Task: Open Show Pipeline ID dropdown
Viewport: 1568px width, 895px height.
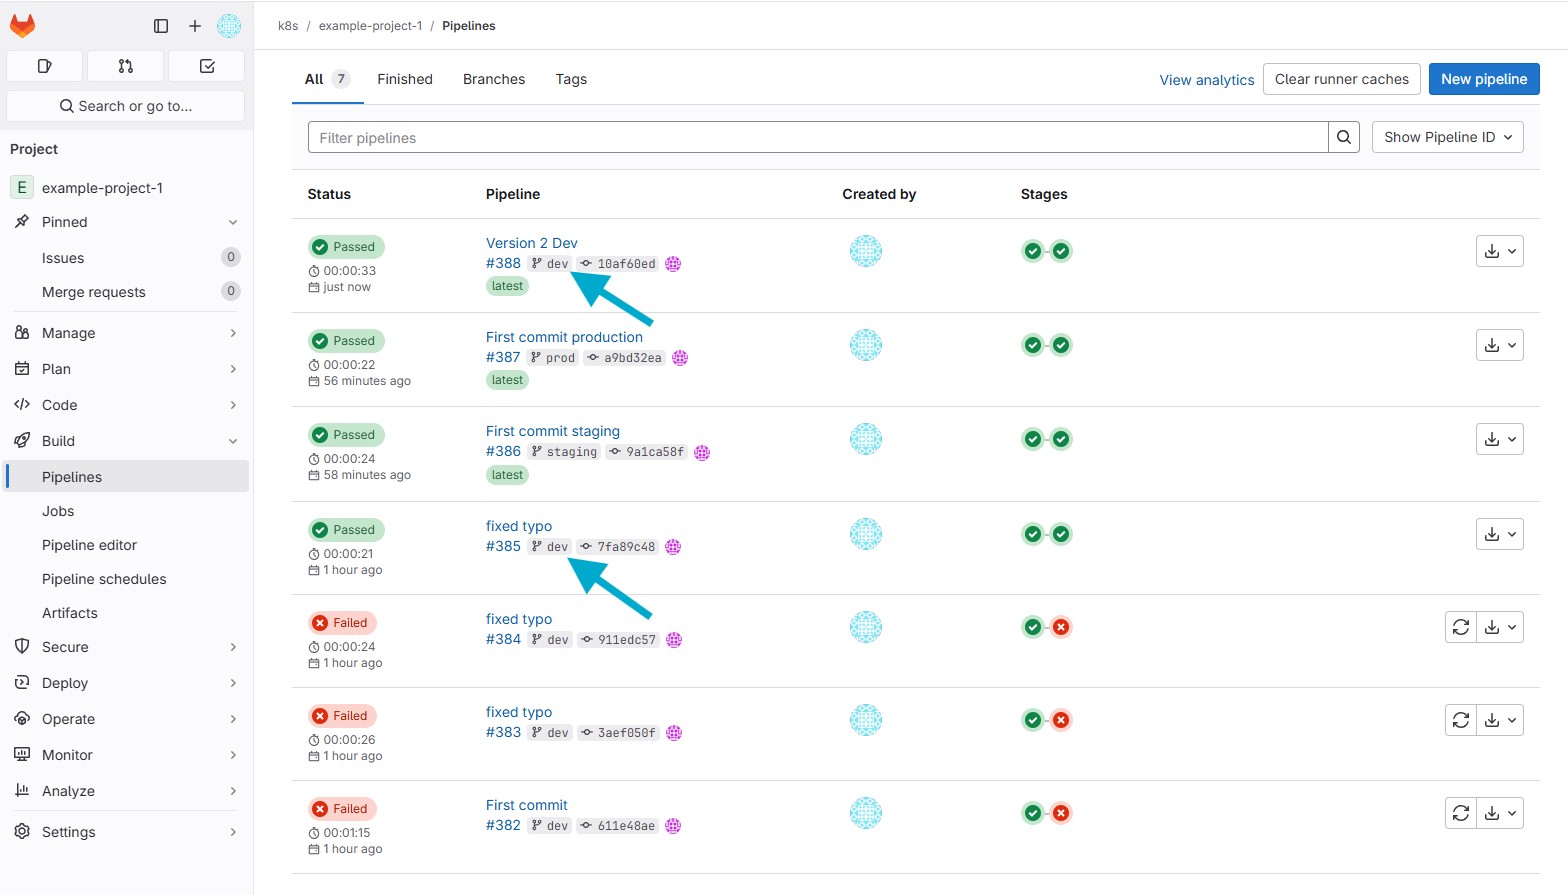Action: [x=1447, y=138]
